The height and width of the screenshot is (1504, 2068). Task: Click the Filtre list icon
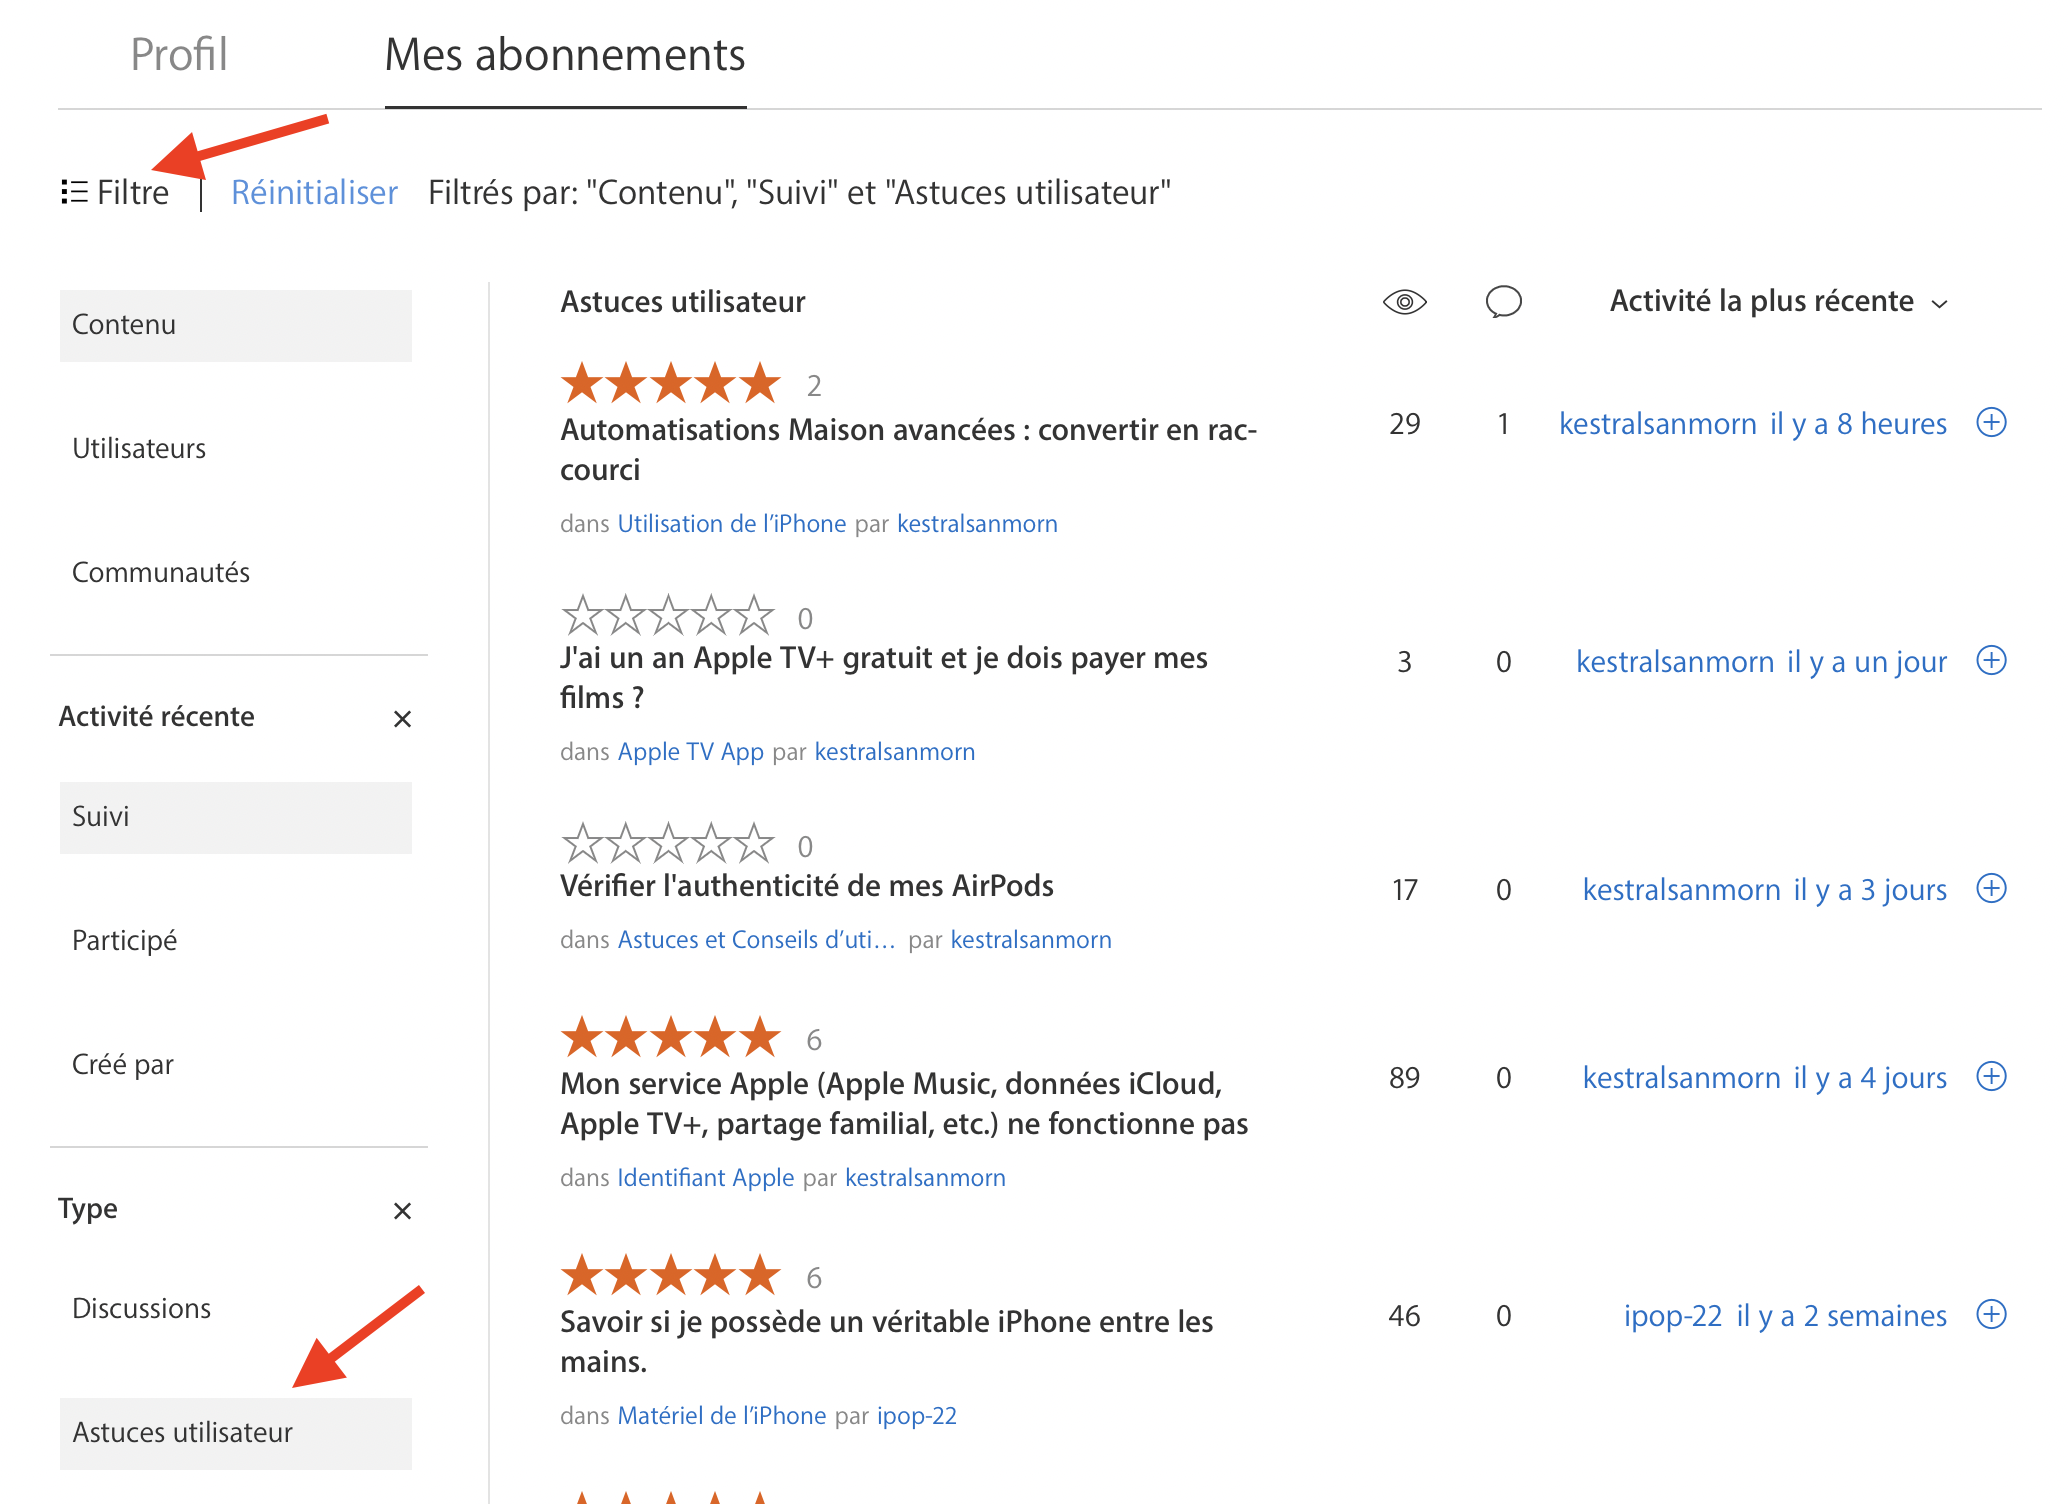click(74, 192)
